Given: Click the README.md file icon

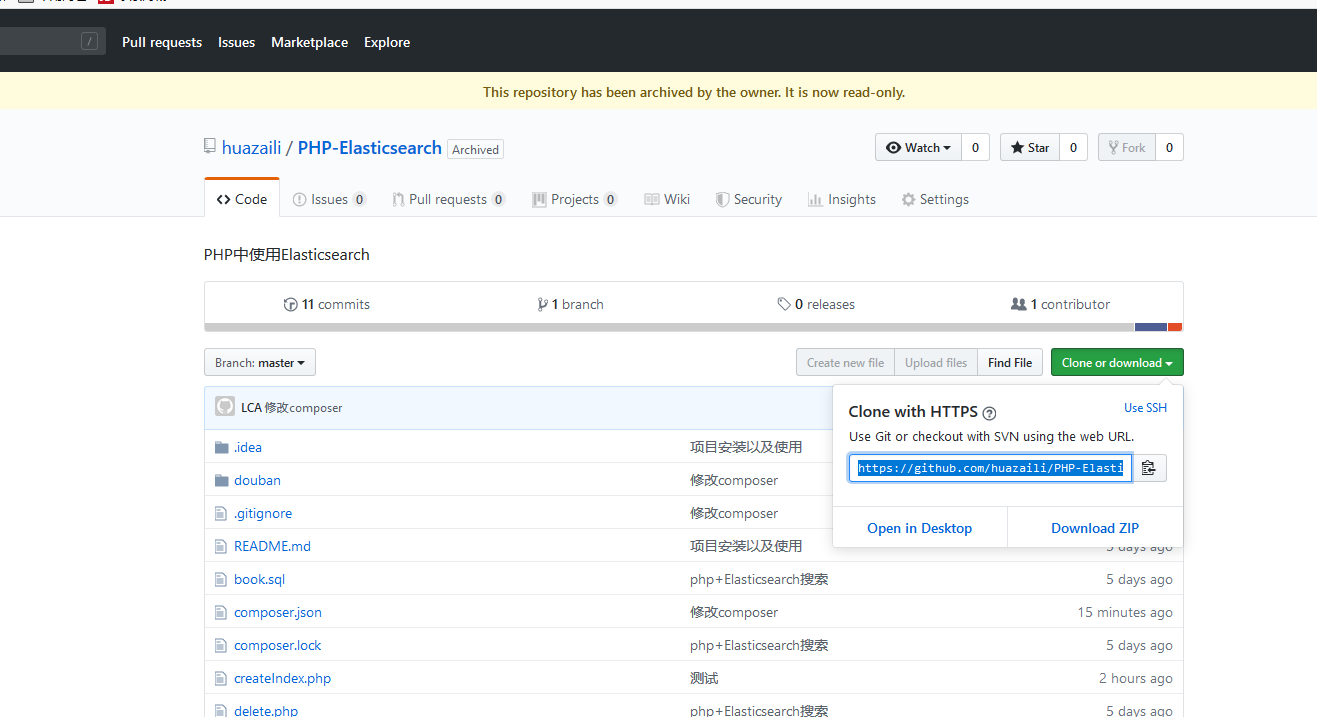Looking at the screenshot, I should coord(221,546).
